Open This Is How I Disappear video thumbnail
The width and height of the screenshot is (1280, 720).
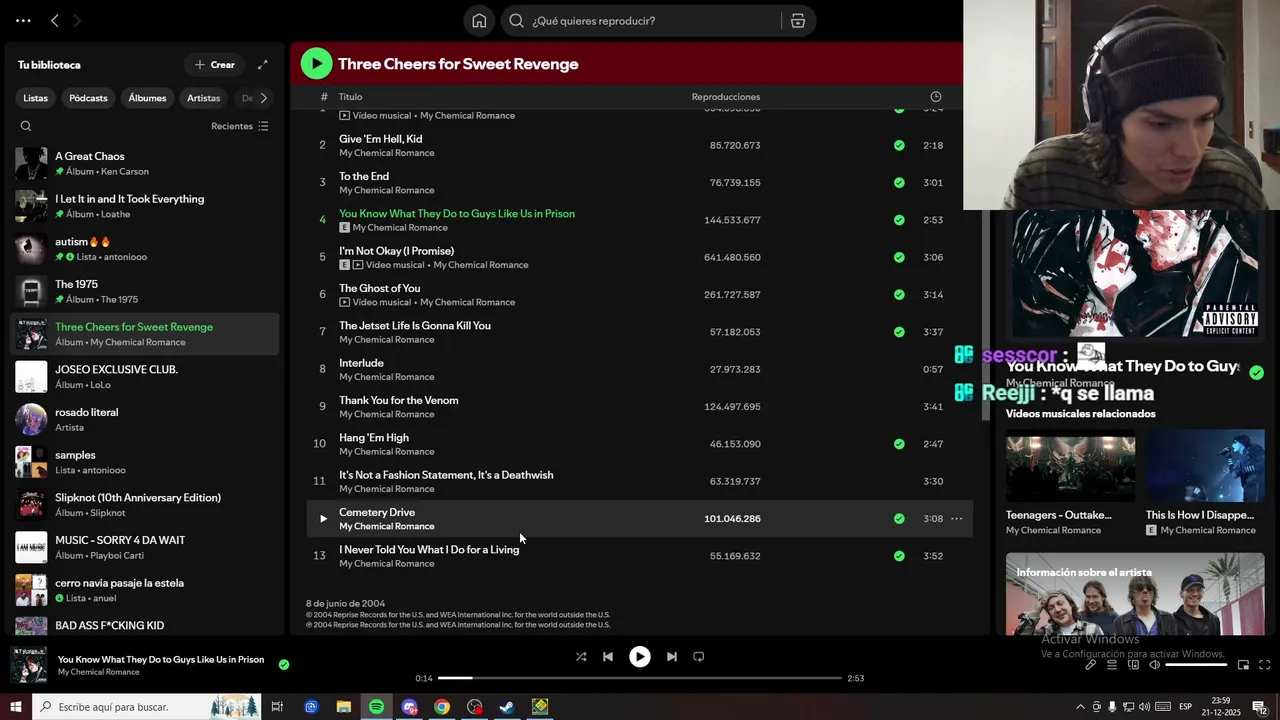click(1205, 466)
